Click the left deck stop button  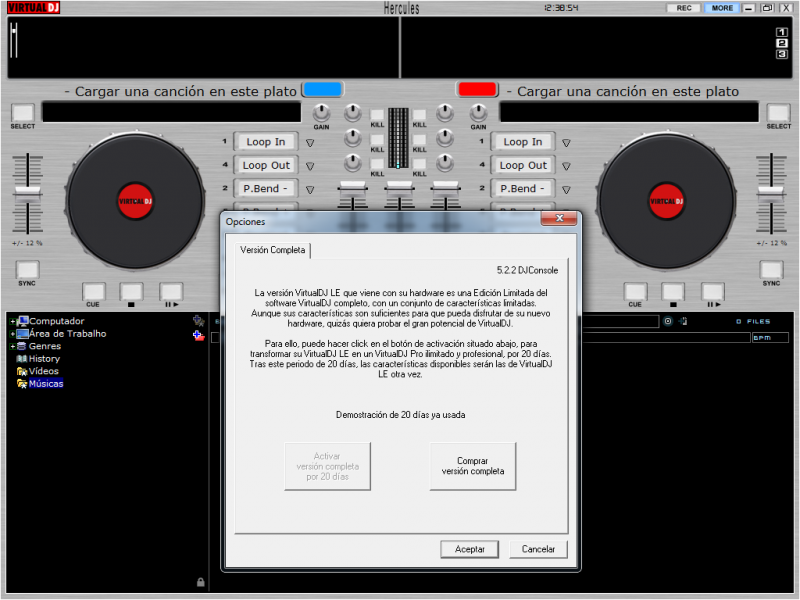click(132, 293)
